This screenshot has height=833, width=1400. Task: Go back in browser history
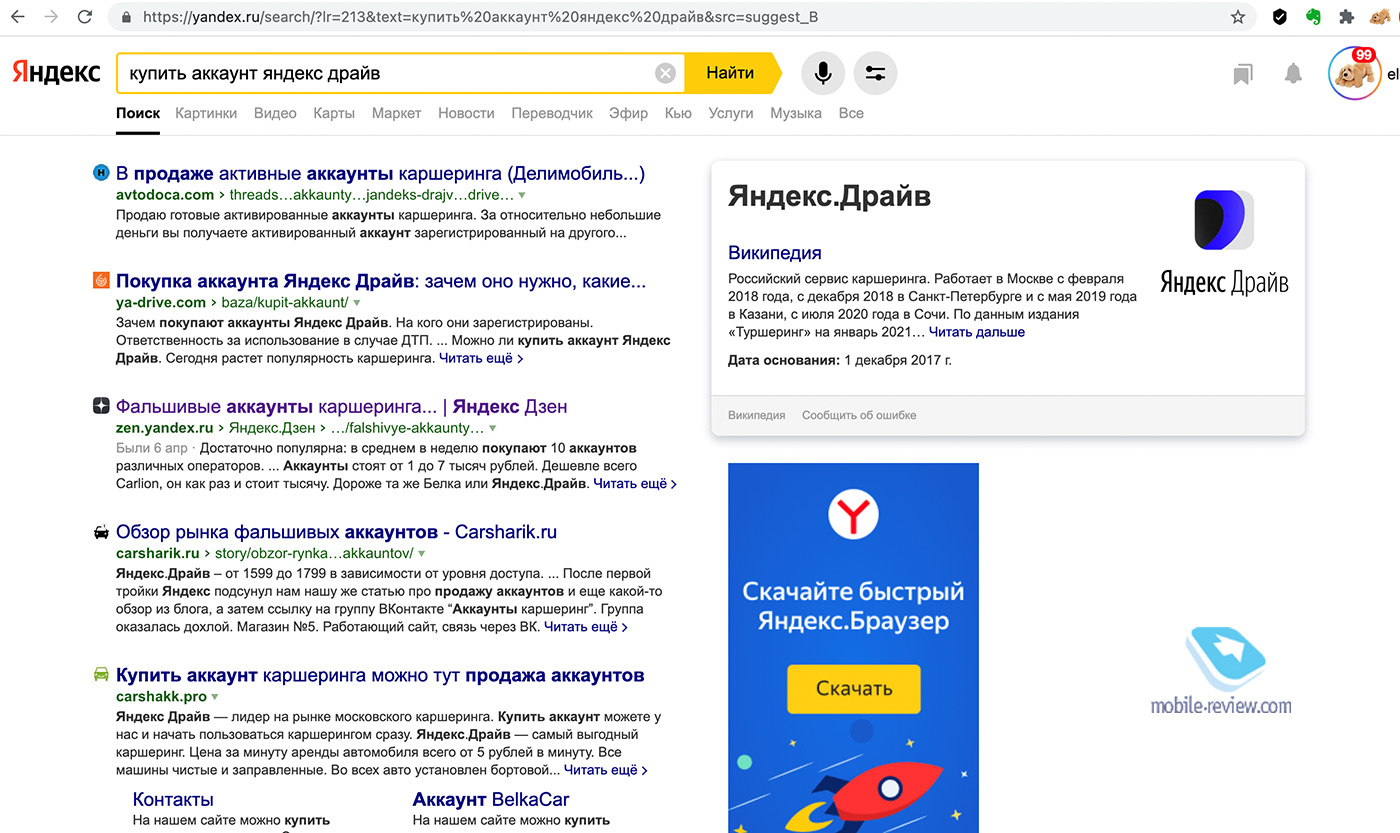click(x=17, y=17)
